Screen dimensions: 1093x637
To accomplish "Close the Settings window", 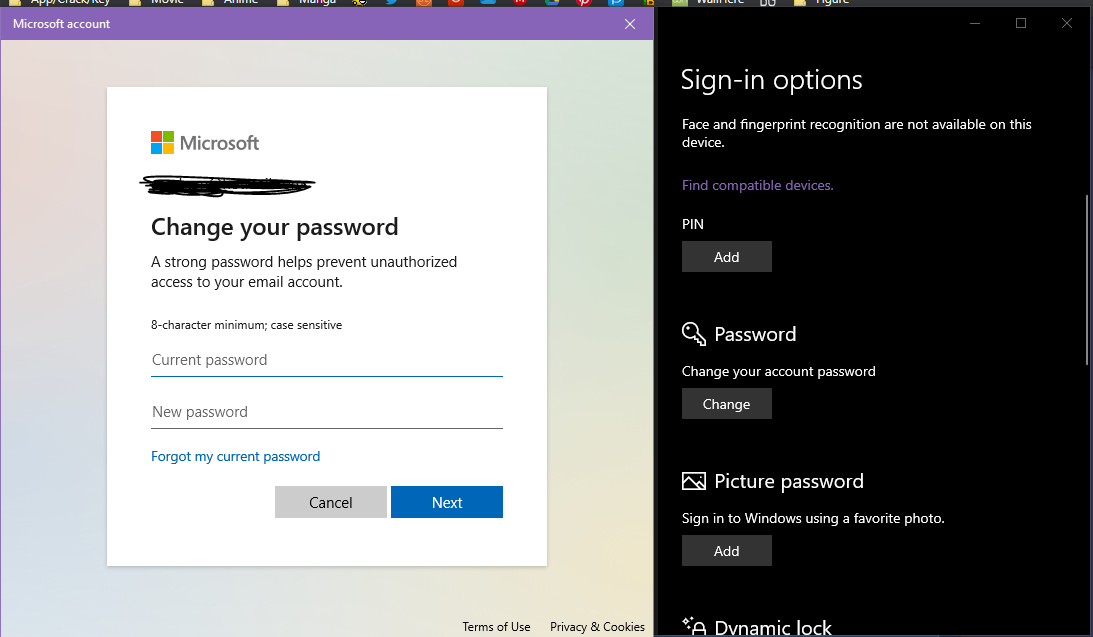I will [1067, 23].
